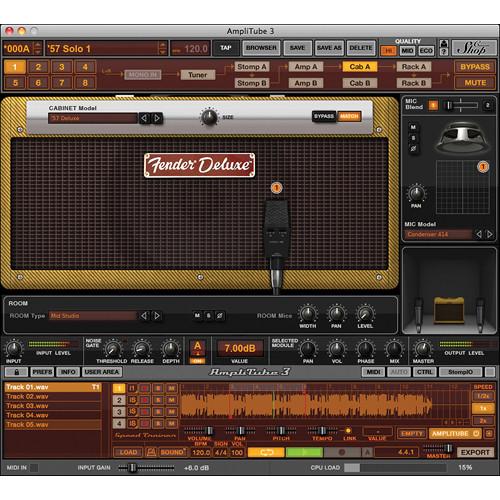
Task: Click the TAP tempo button
Action: pos(226,48)
